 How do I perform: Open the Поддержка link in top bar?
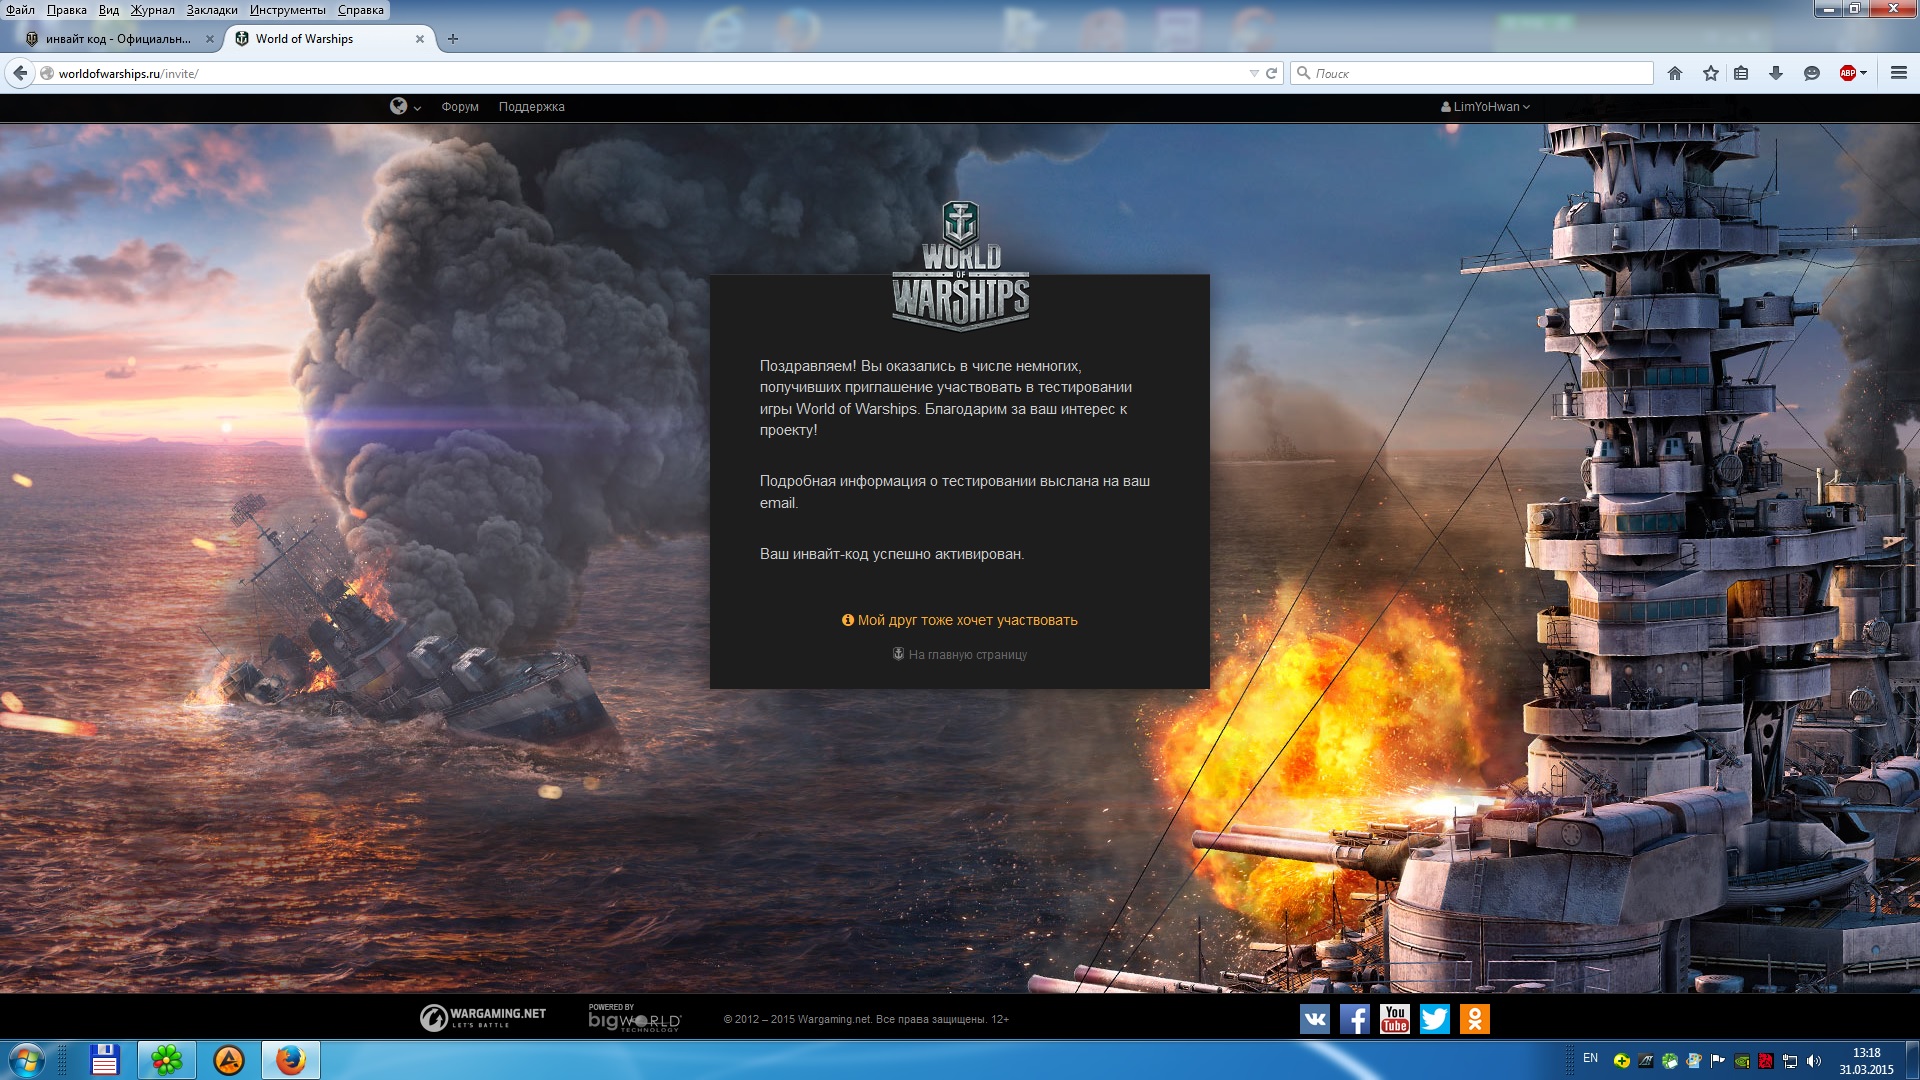click(531, 107)
